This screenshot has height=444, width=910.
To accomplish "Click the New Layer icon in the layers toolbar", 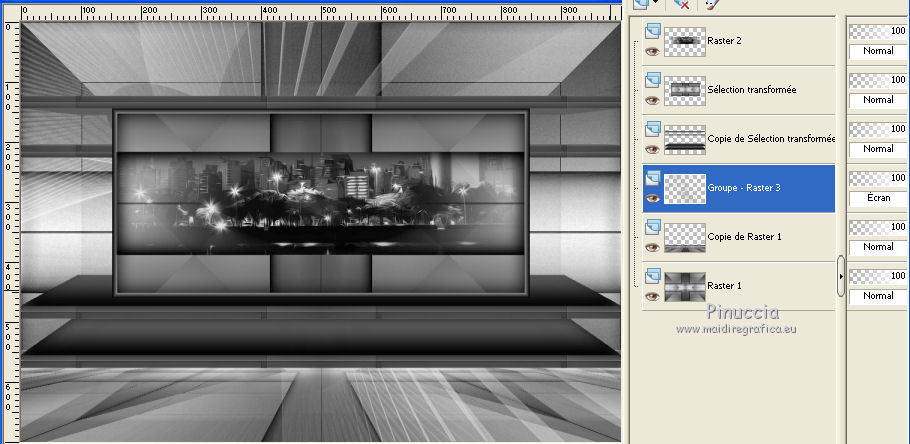I will (x=641, y=3).
